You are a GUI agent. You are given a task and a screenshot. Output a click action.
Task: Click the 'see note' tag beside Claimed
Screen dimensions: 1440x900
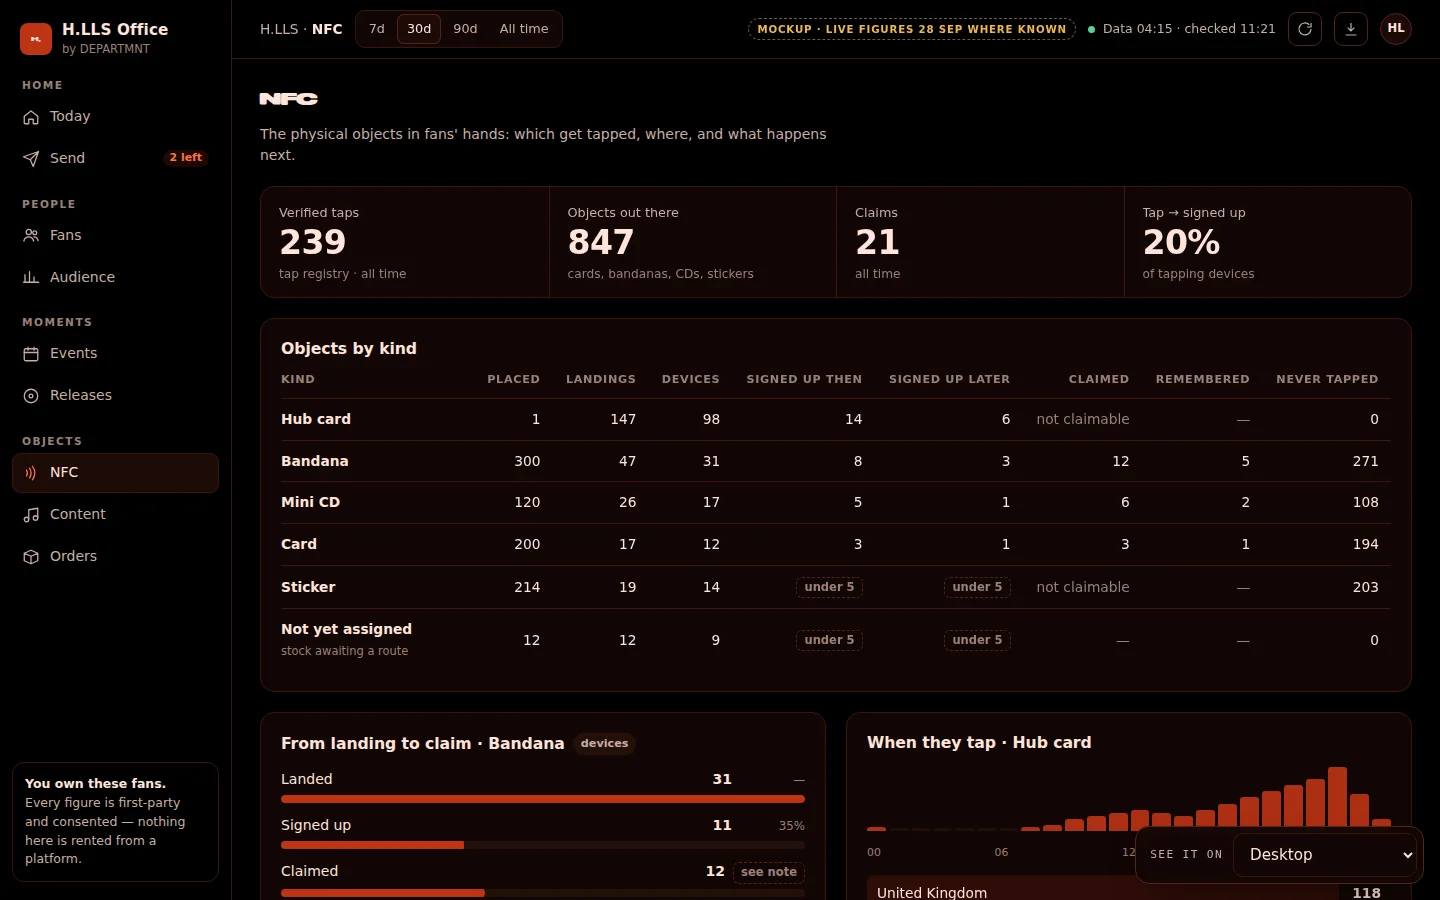[769, 872]
